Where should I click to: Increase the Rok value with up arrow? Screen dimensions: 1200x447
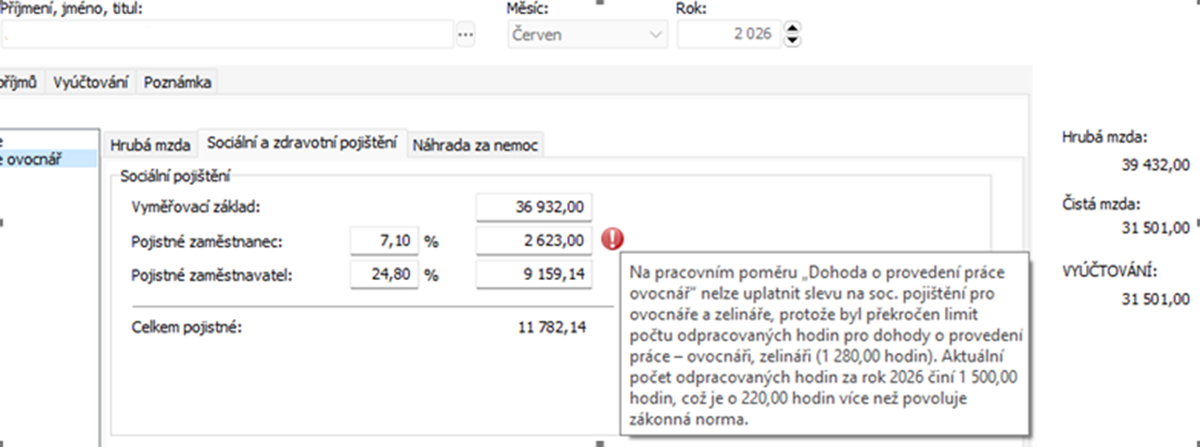tap(793, 29)
